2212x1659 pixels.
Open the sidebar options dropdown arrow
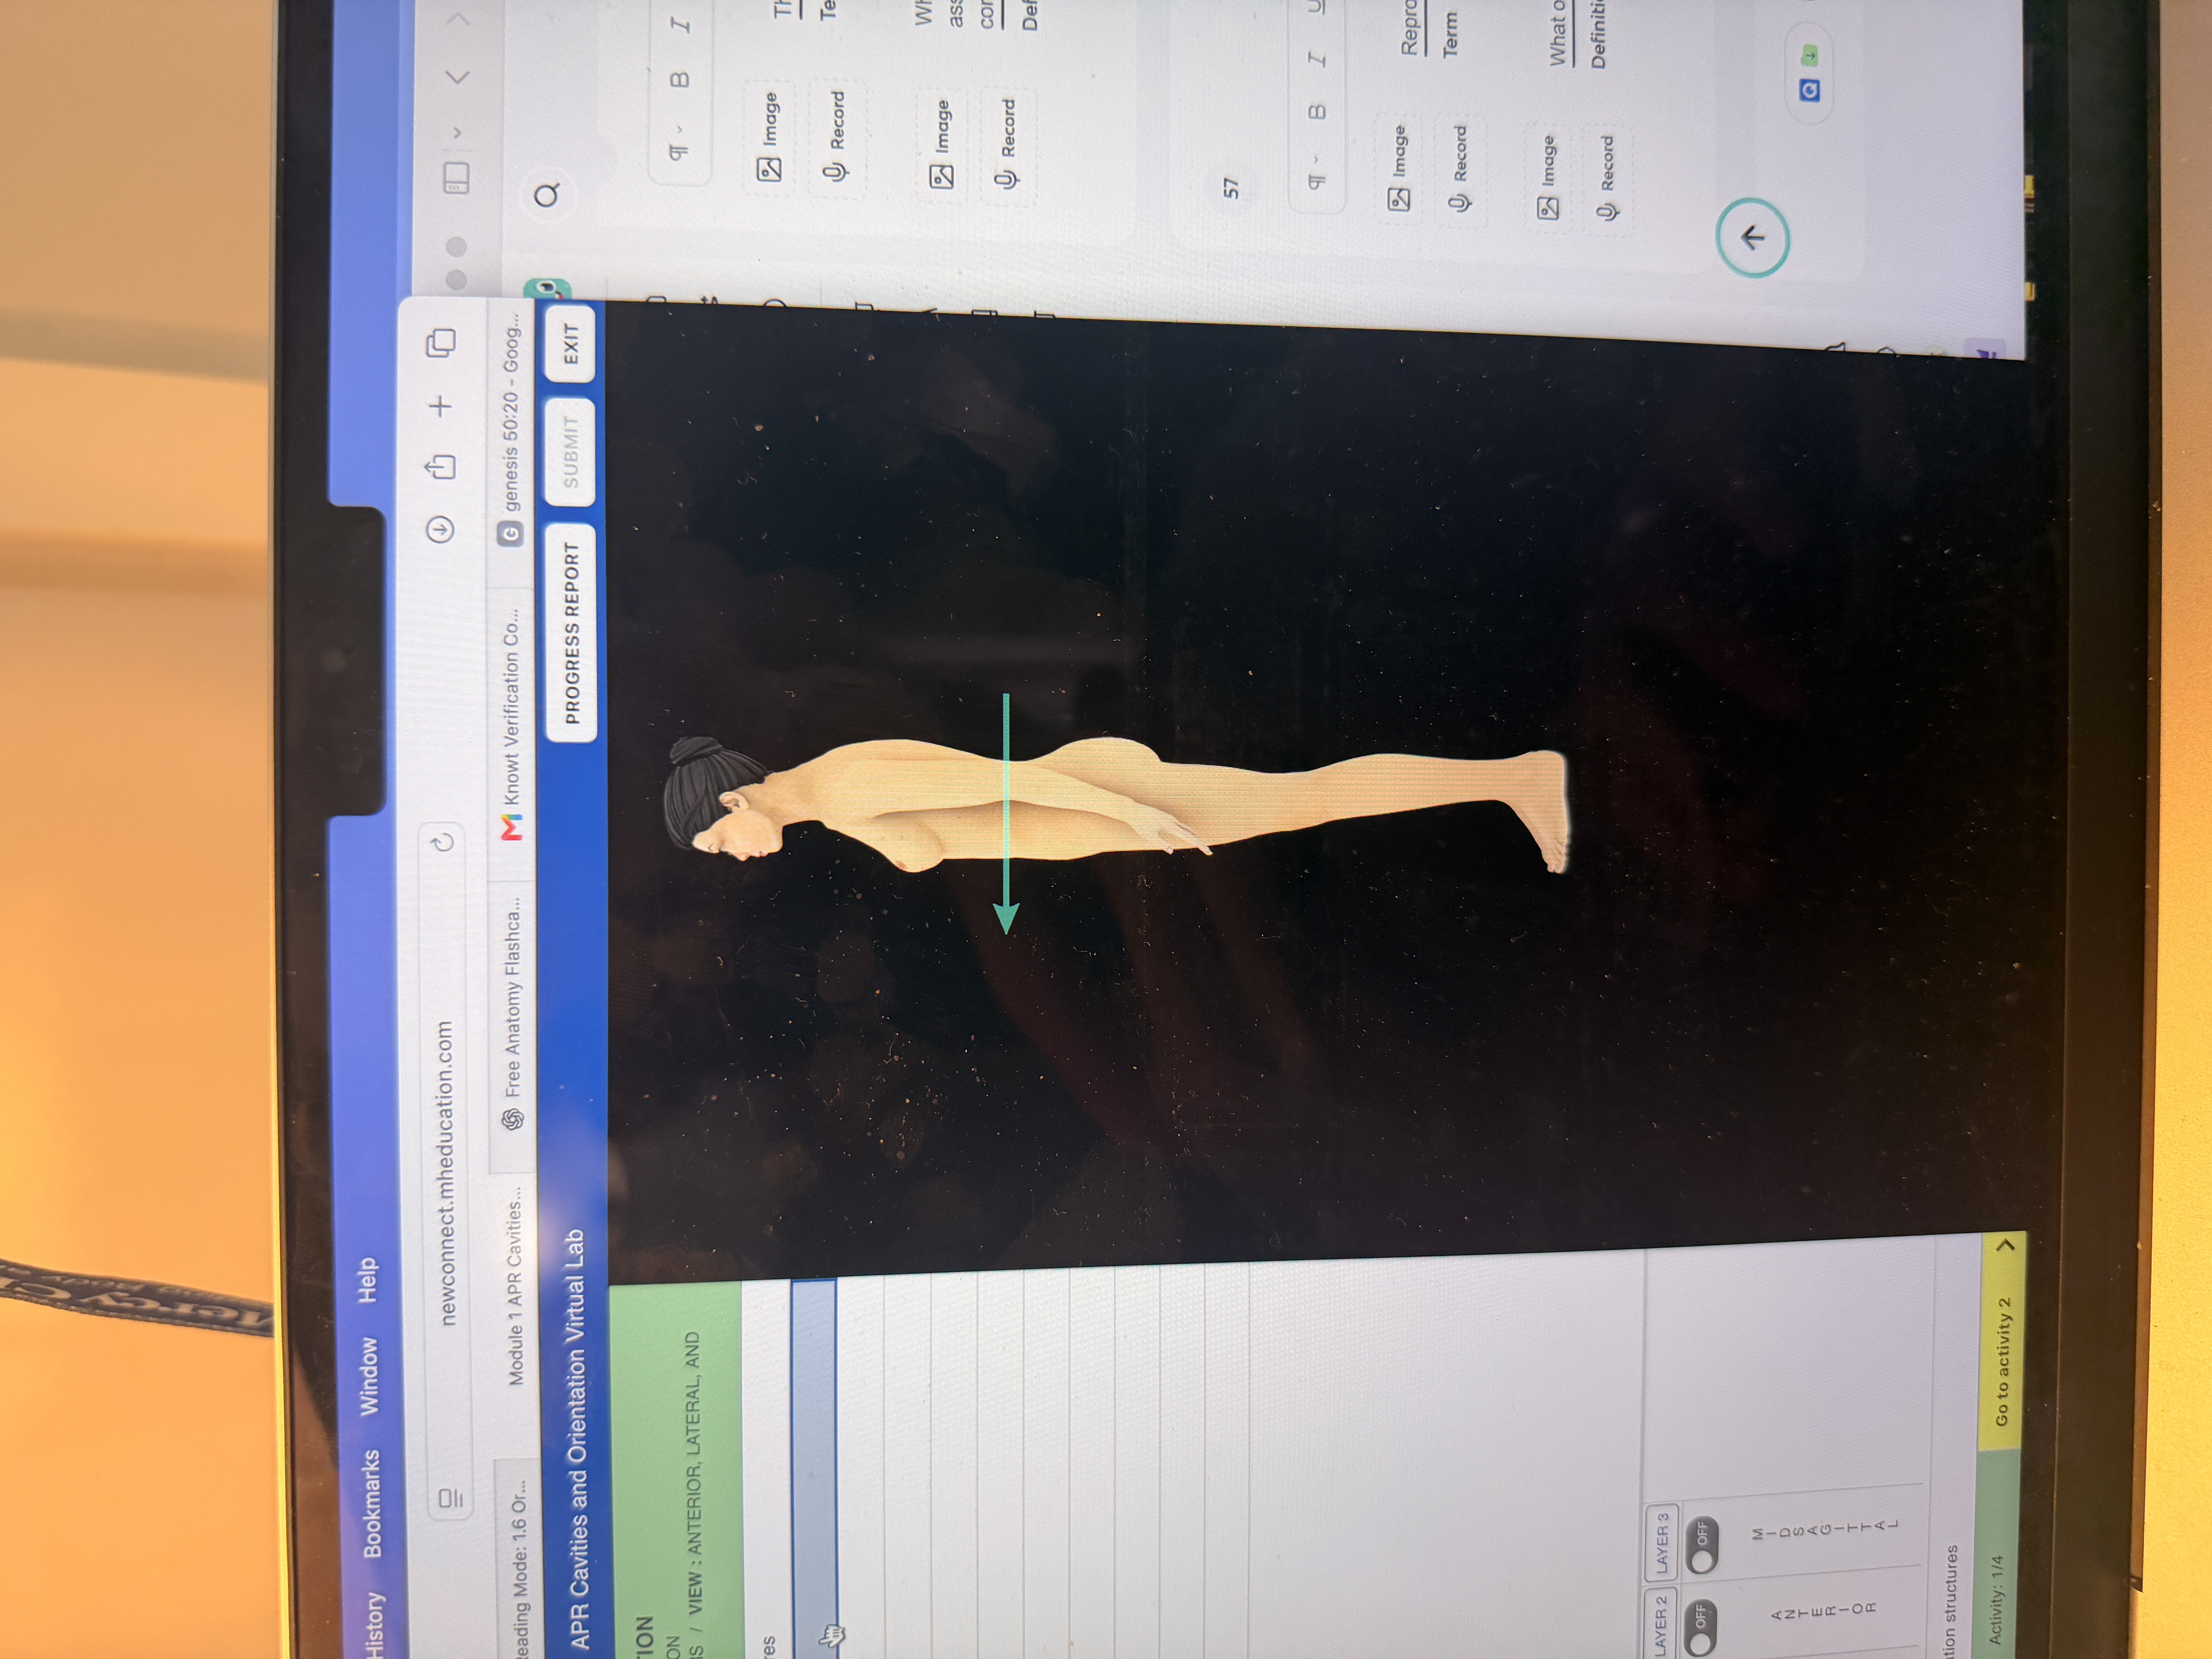456,132
